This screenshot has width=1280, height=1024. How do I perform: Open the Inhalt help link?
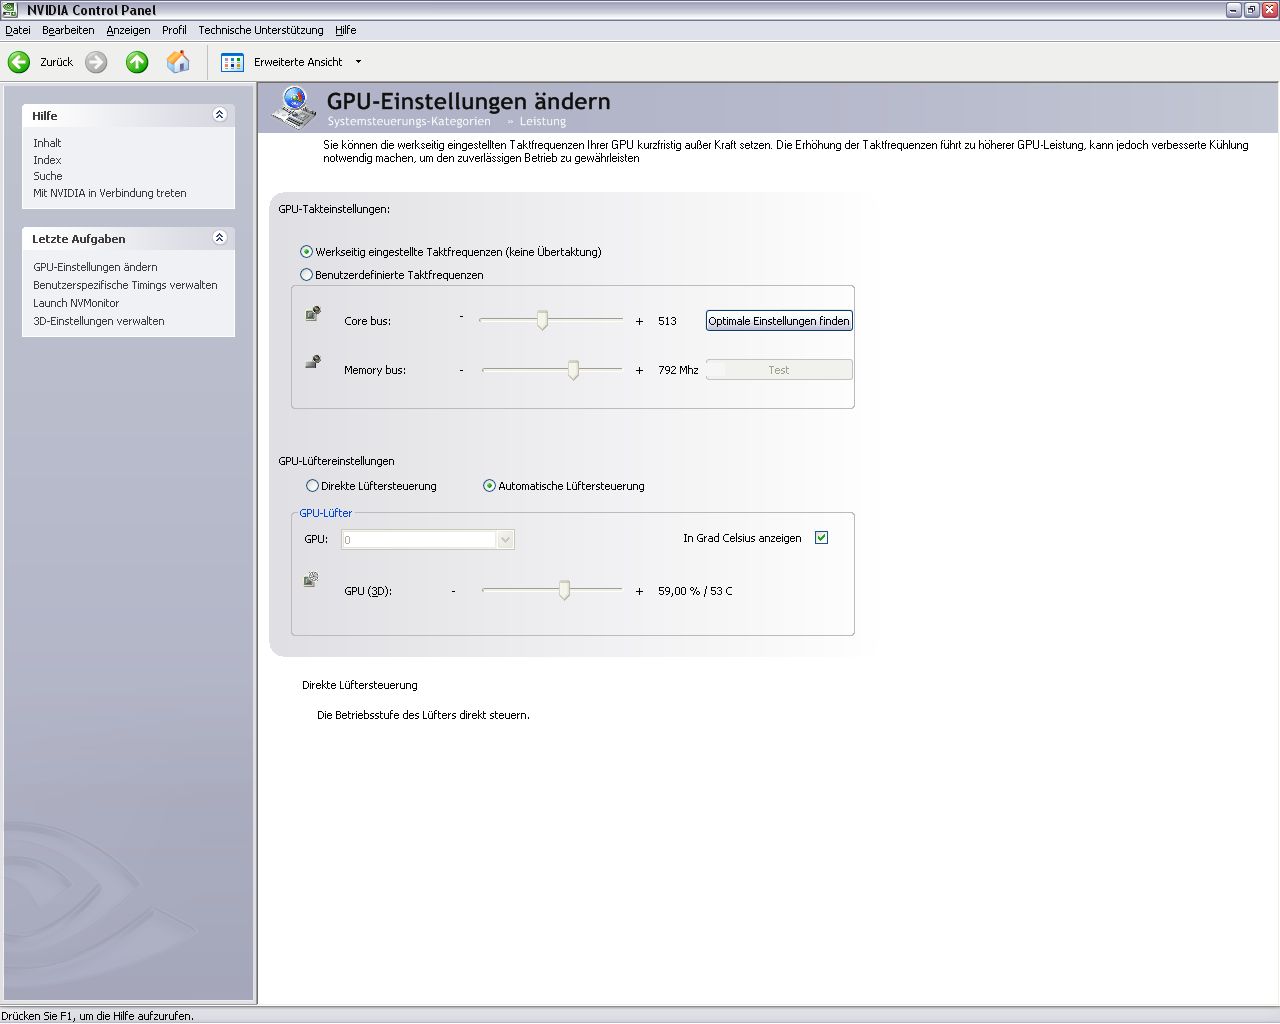(47, 143)
